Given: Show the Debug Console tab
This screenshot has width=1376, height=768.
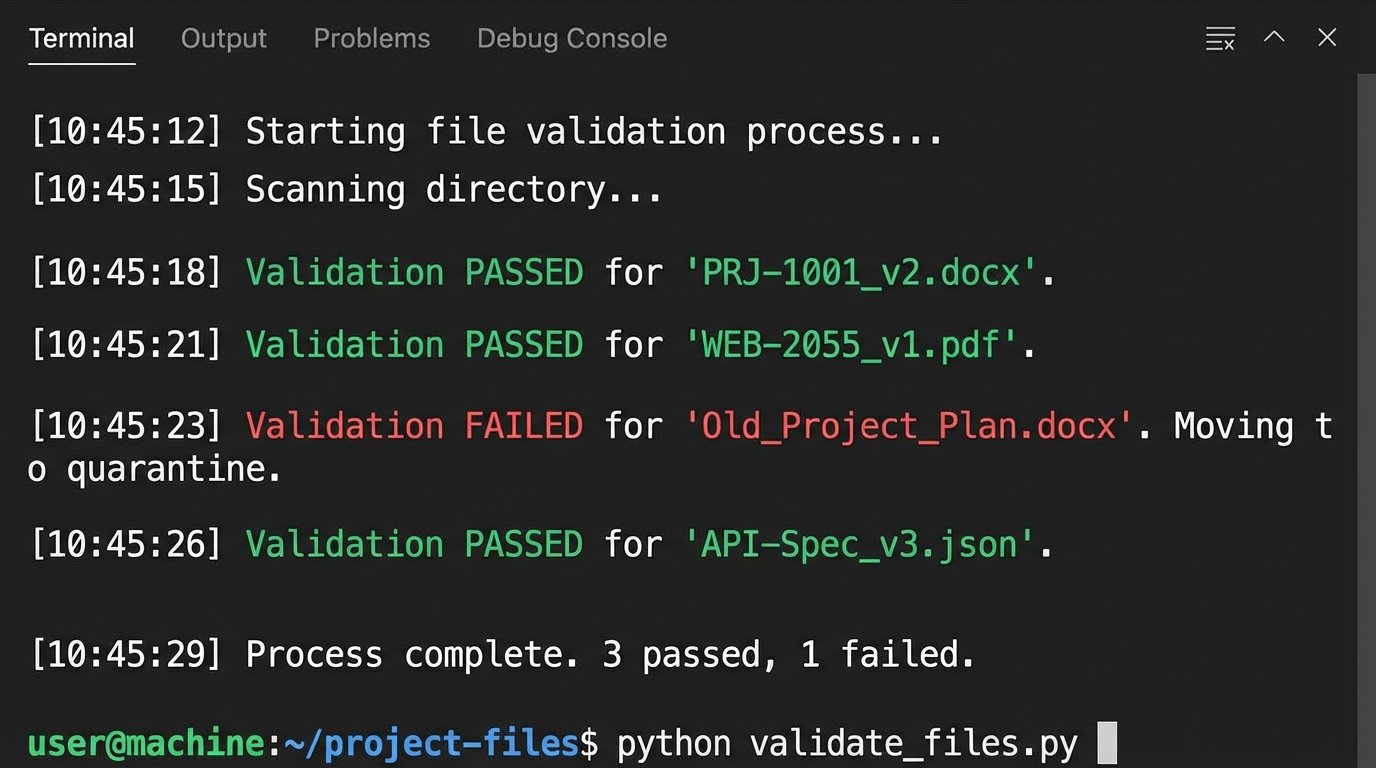Looking at the screenshot, I should coord(572,39).
